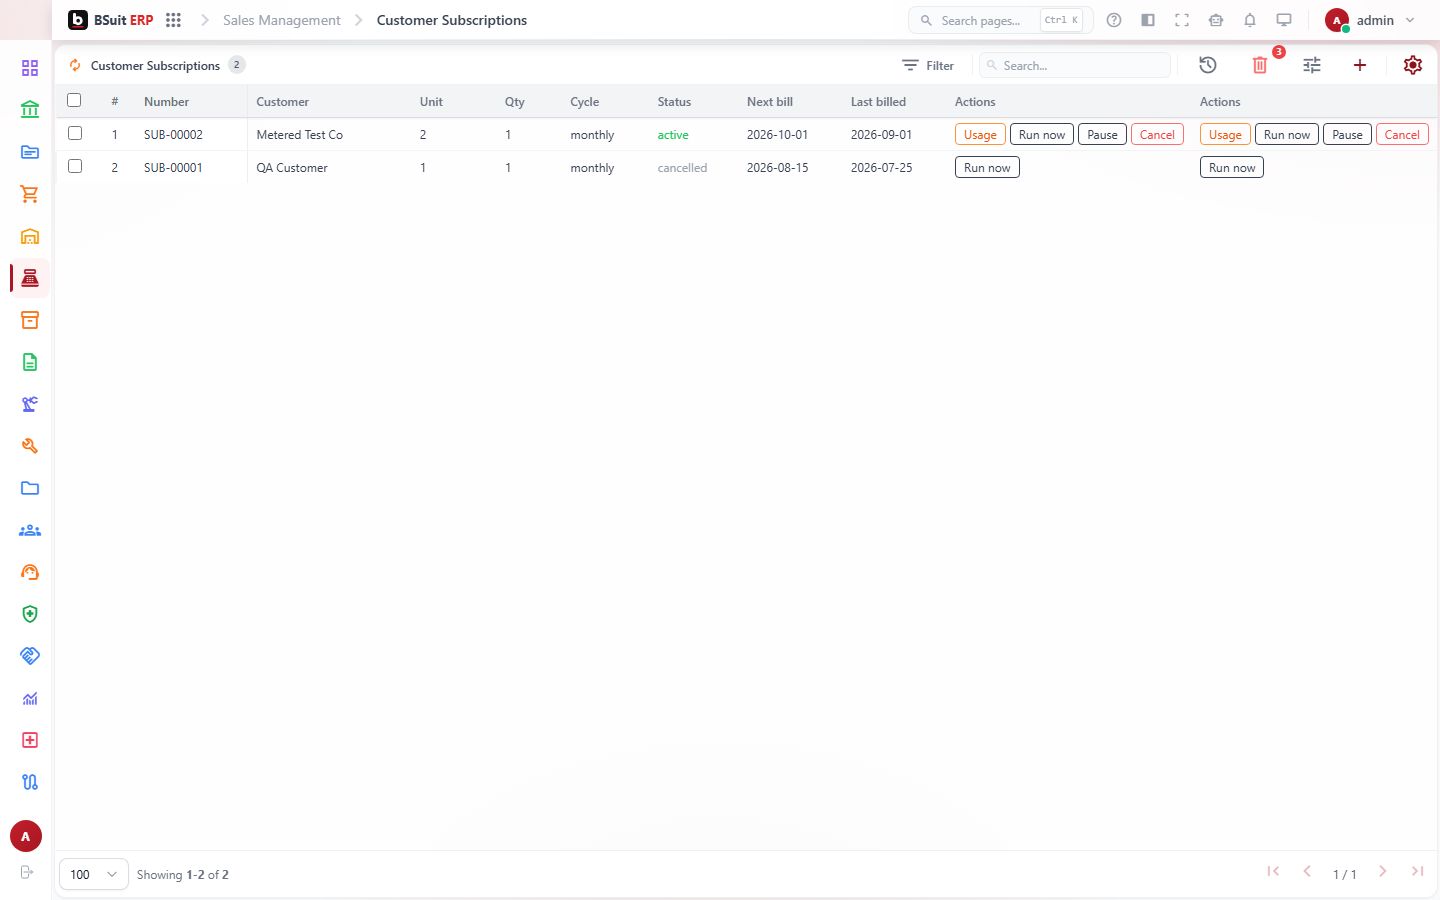Click the logout icon at sidebar bottom
This screenshot has height=900, width=1440.
27,872
